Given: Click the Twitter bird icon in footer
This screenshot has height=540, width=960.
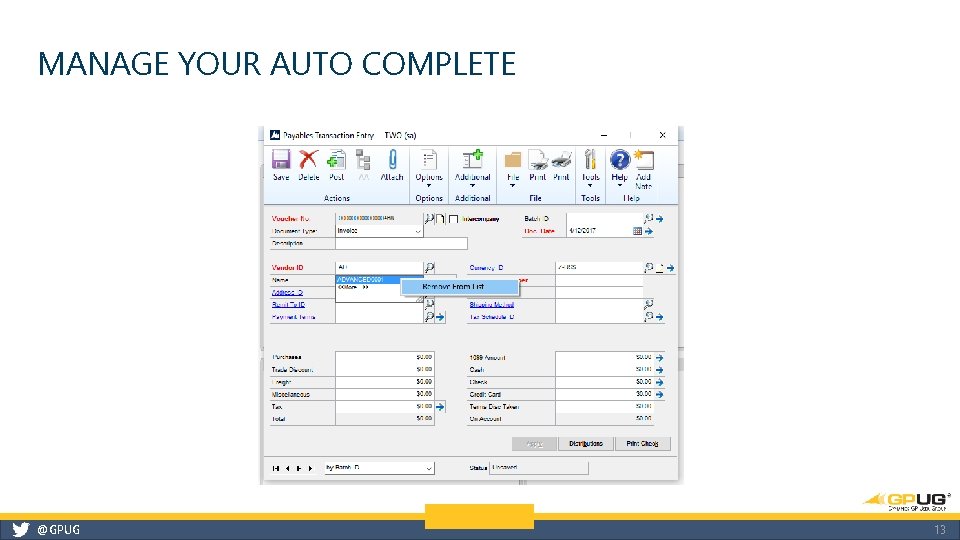Looking at the screenshot, I should click(x=20, y=530).
